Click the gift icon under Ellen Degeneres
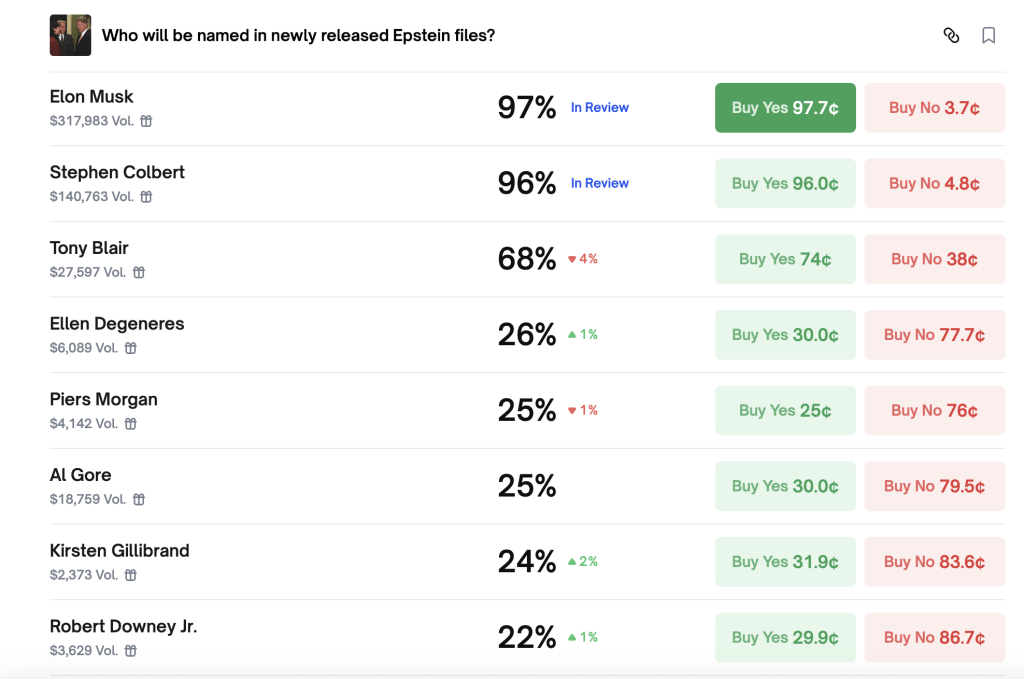The width and height of the screenshot is (1024, 679). [x=131, y=348]
